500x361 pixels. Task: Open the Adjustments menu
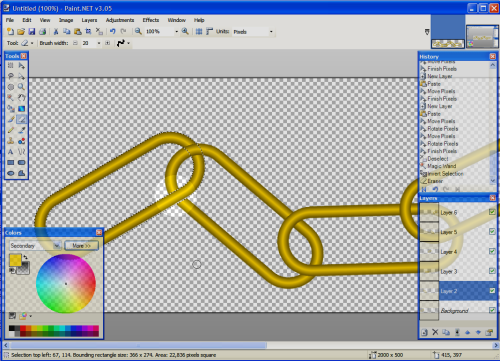tap(120, 20)
